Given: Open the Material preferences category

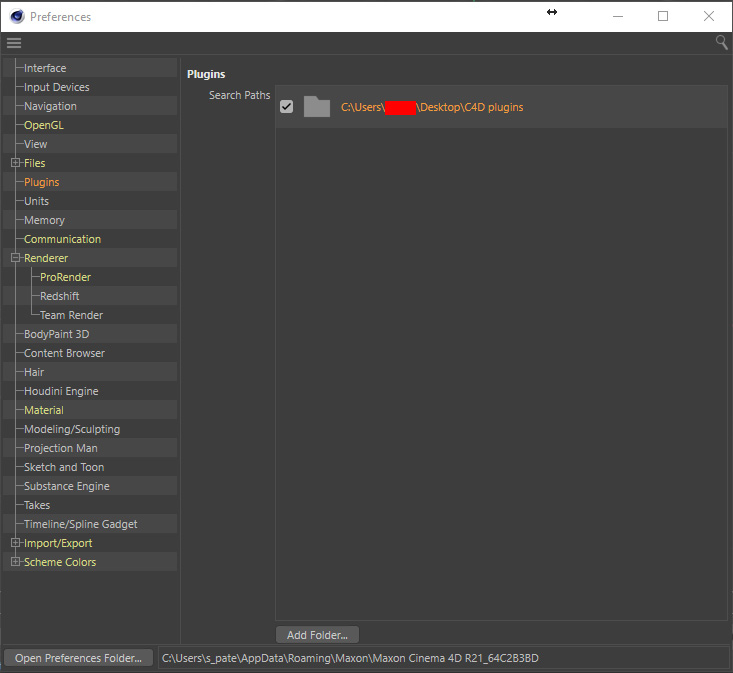Looking at the screenshot, I should [x=44, y=410].
